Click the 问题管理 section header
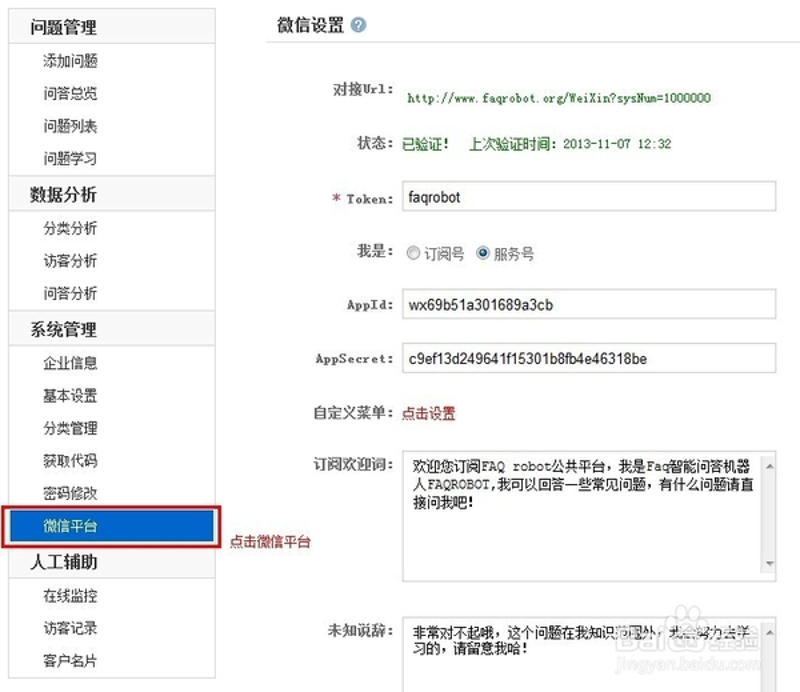This screenshot has height=692, width=800. [112, 27]
